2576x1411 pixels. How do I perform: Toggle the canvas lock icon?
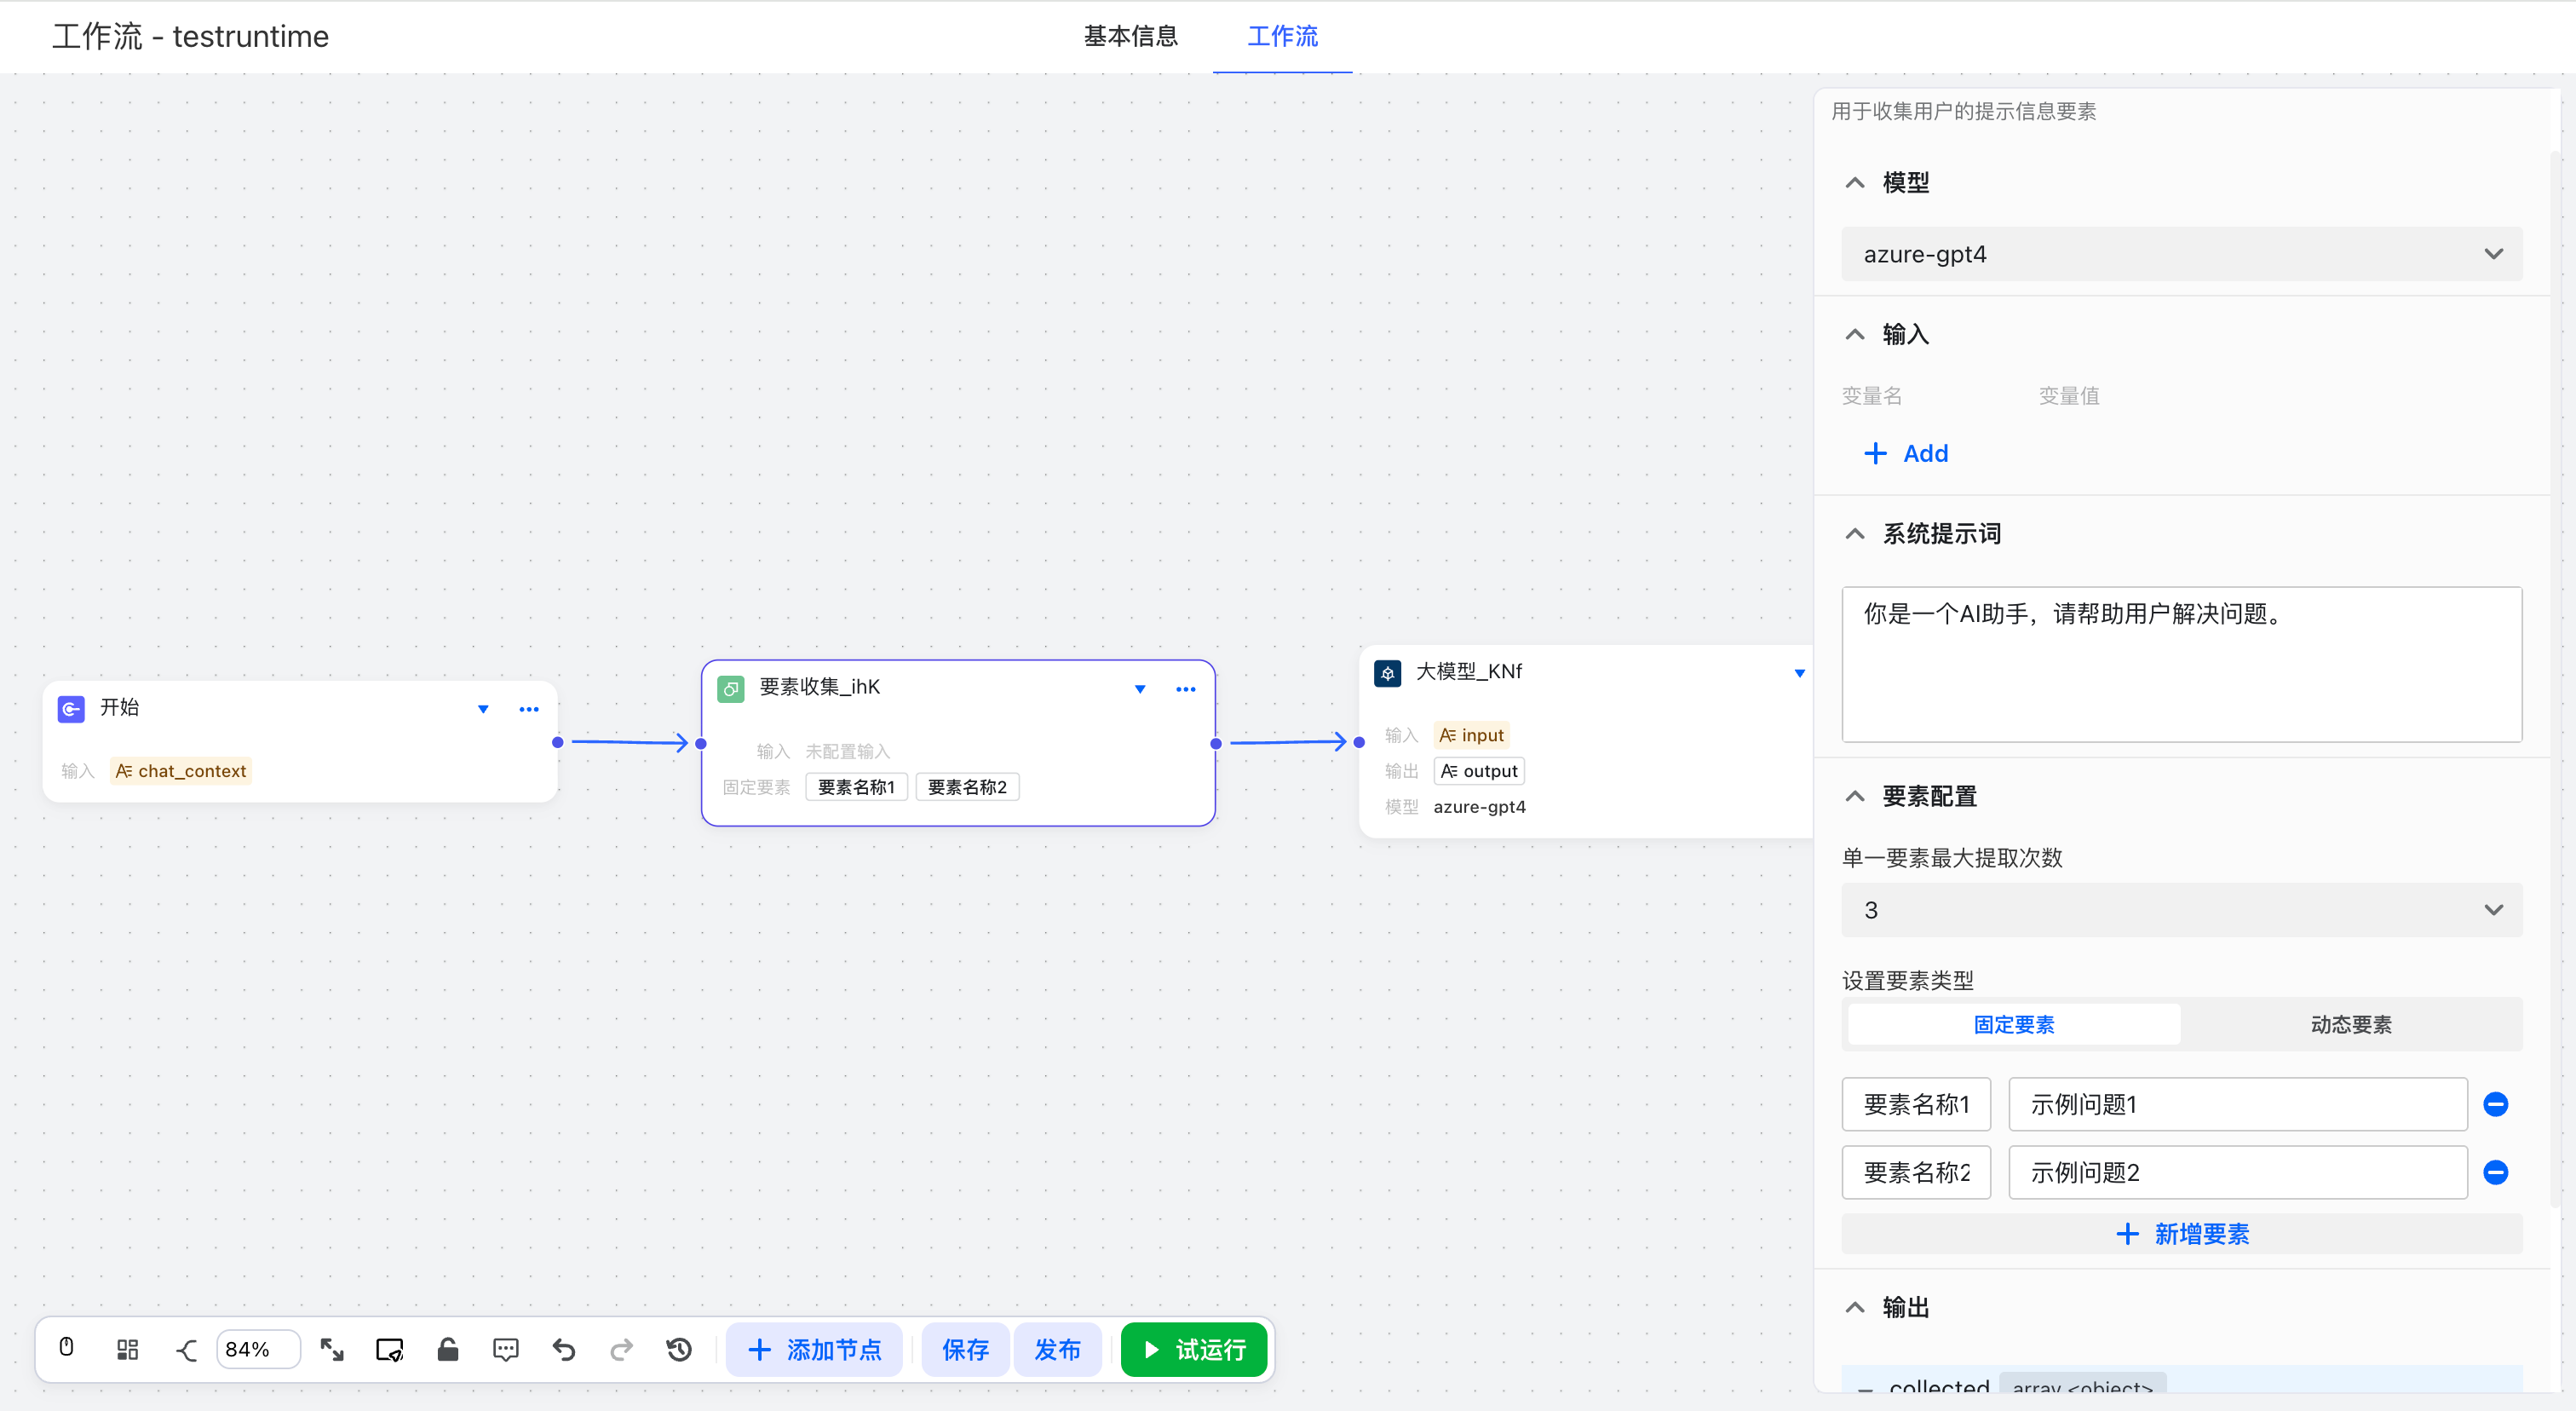(448, 1349)
